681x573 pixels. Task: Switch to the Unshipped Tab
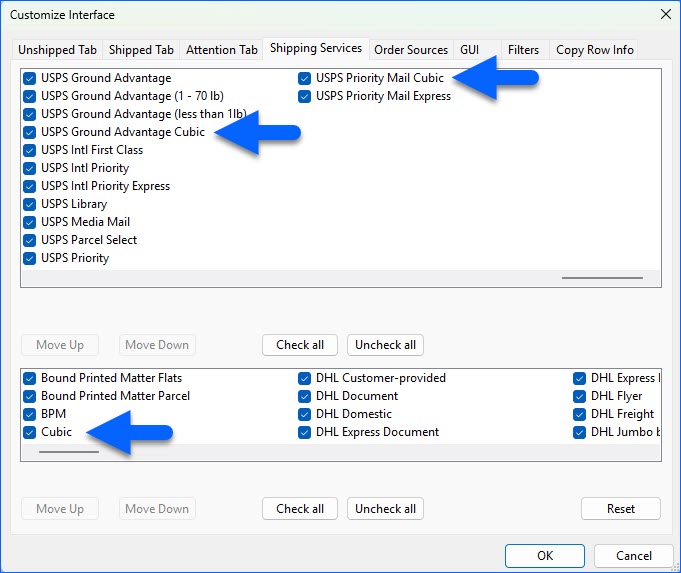click(57, 50)
